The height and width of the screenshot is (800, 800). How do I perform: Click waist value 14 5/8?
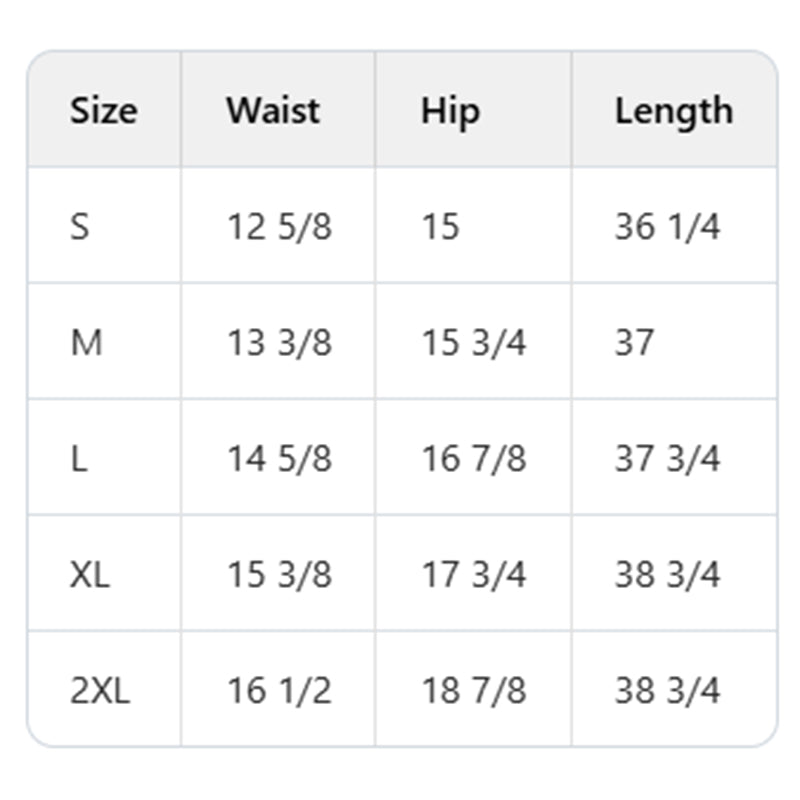(x=279, y=459)
